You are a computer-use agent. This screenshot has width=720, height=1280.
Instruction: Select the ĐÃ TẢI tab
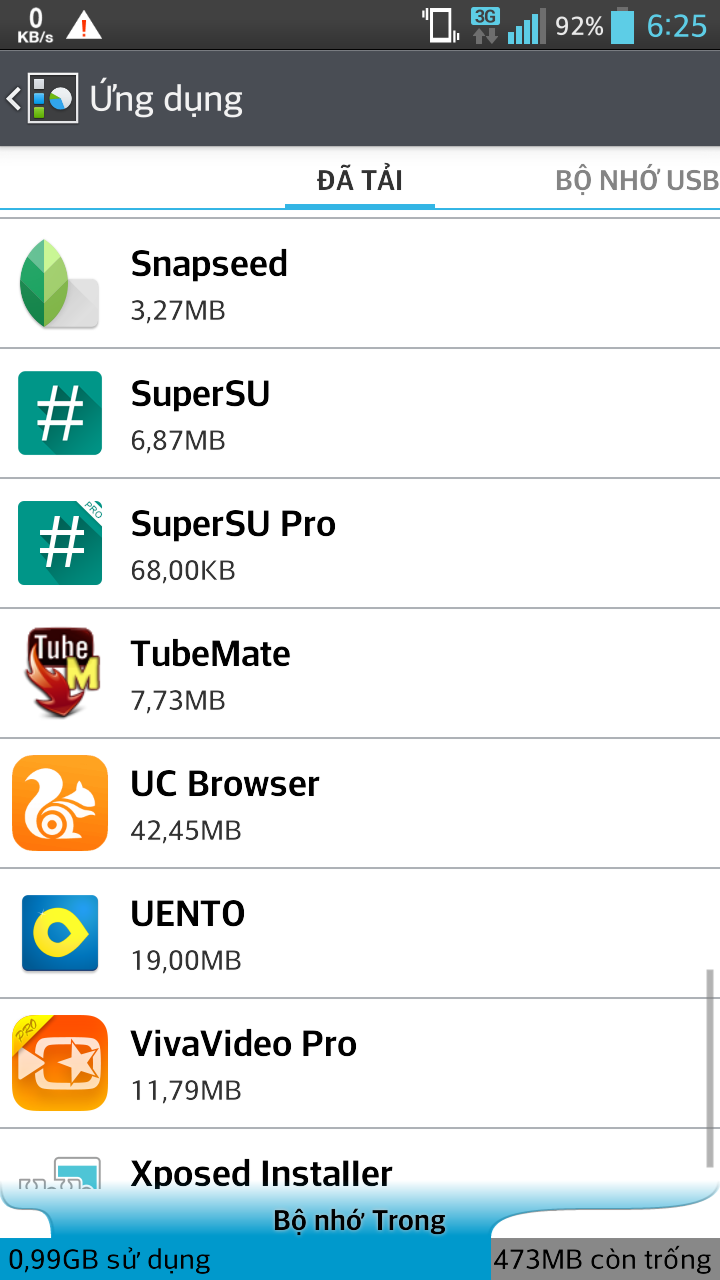pos(360,180)
